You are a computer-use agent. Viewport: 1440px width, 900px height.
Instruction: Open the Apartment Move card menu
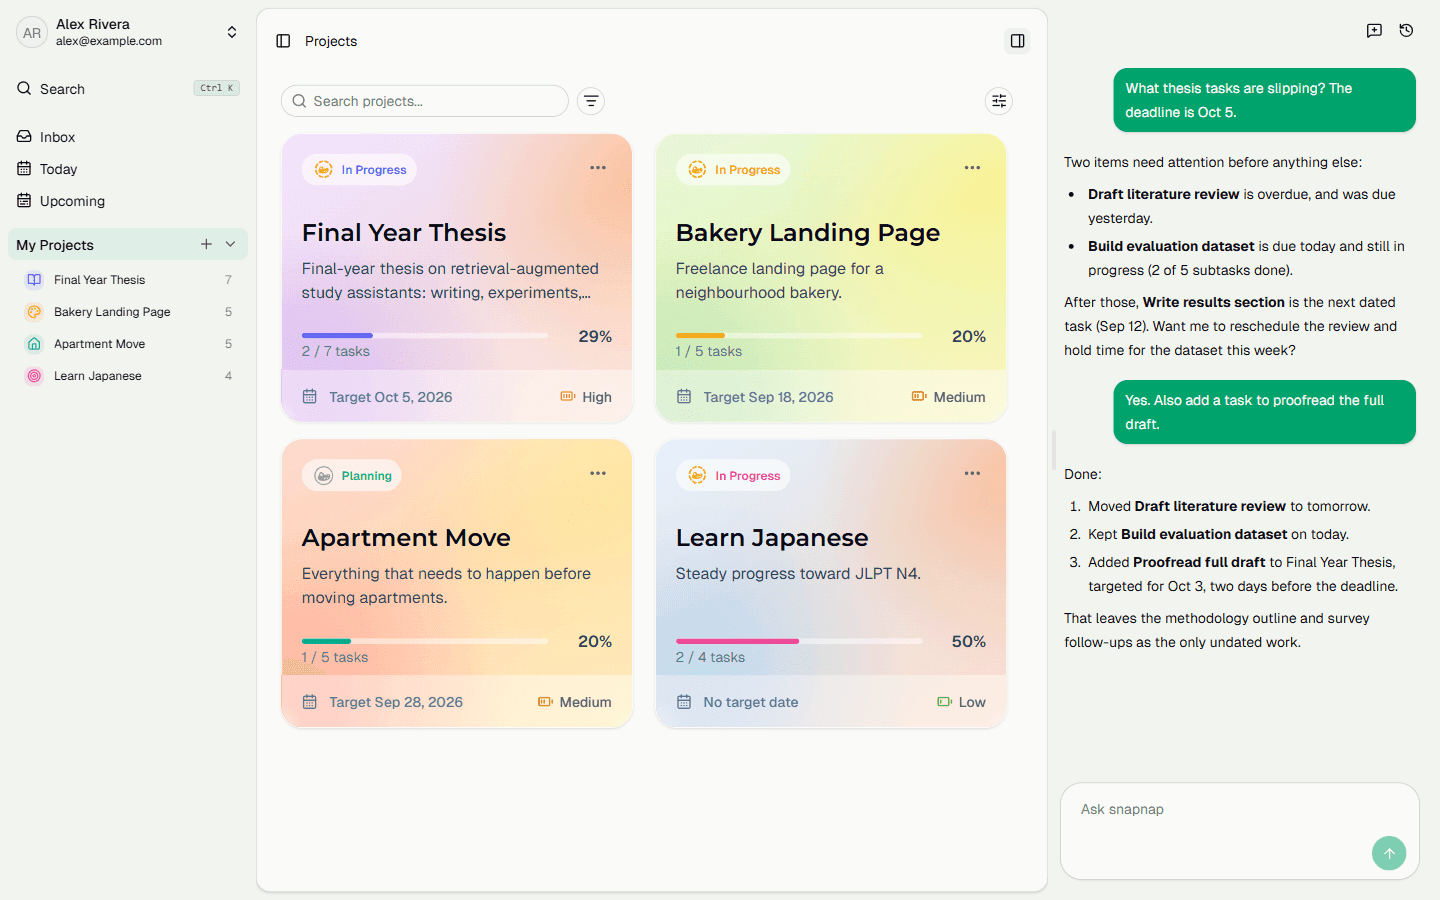coord(598,473)
